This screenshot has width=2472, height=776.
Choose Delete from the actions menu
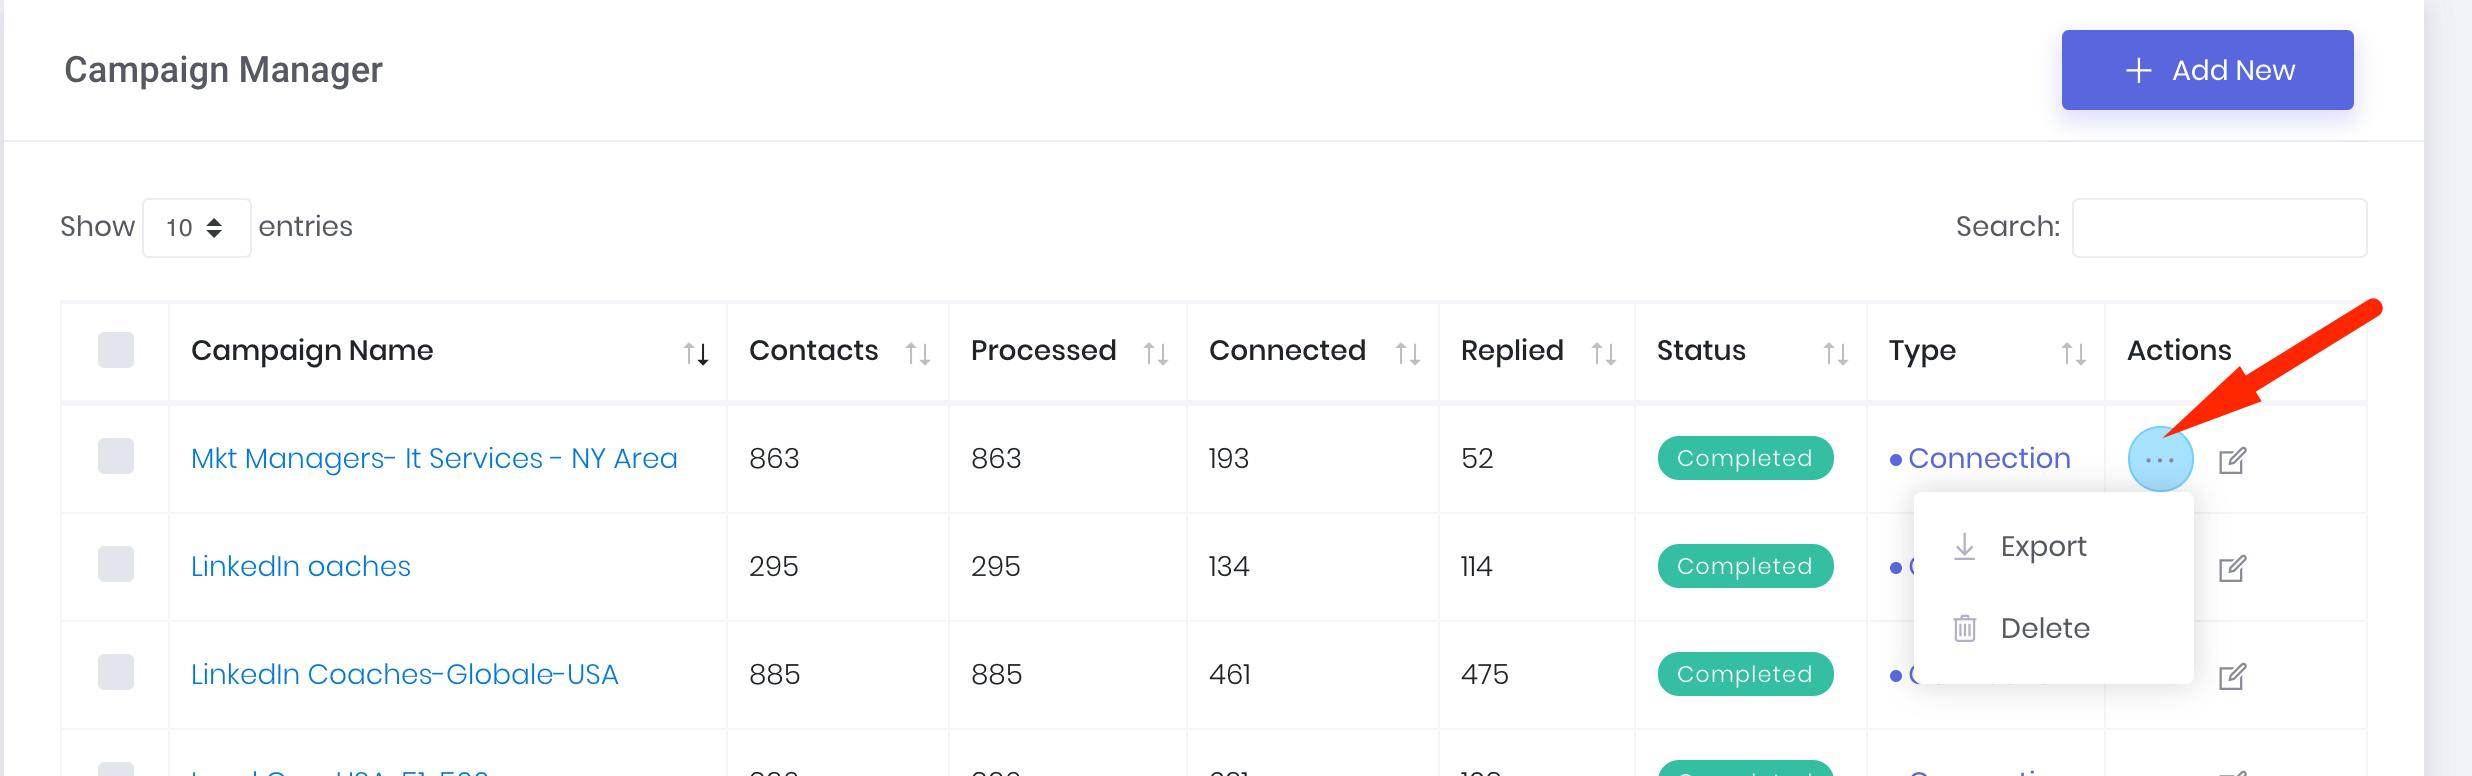(x=2045, y=628)
